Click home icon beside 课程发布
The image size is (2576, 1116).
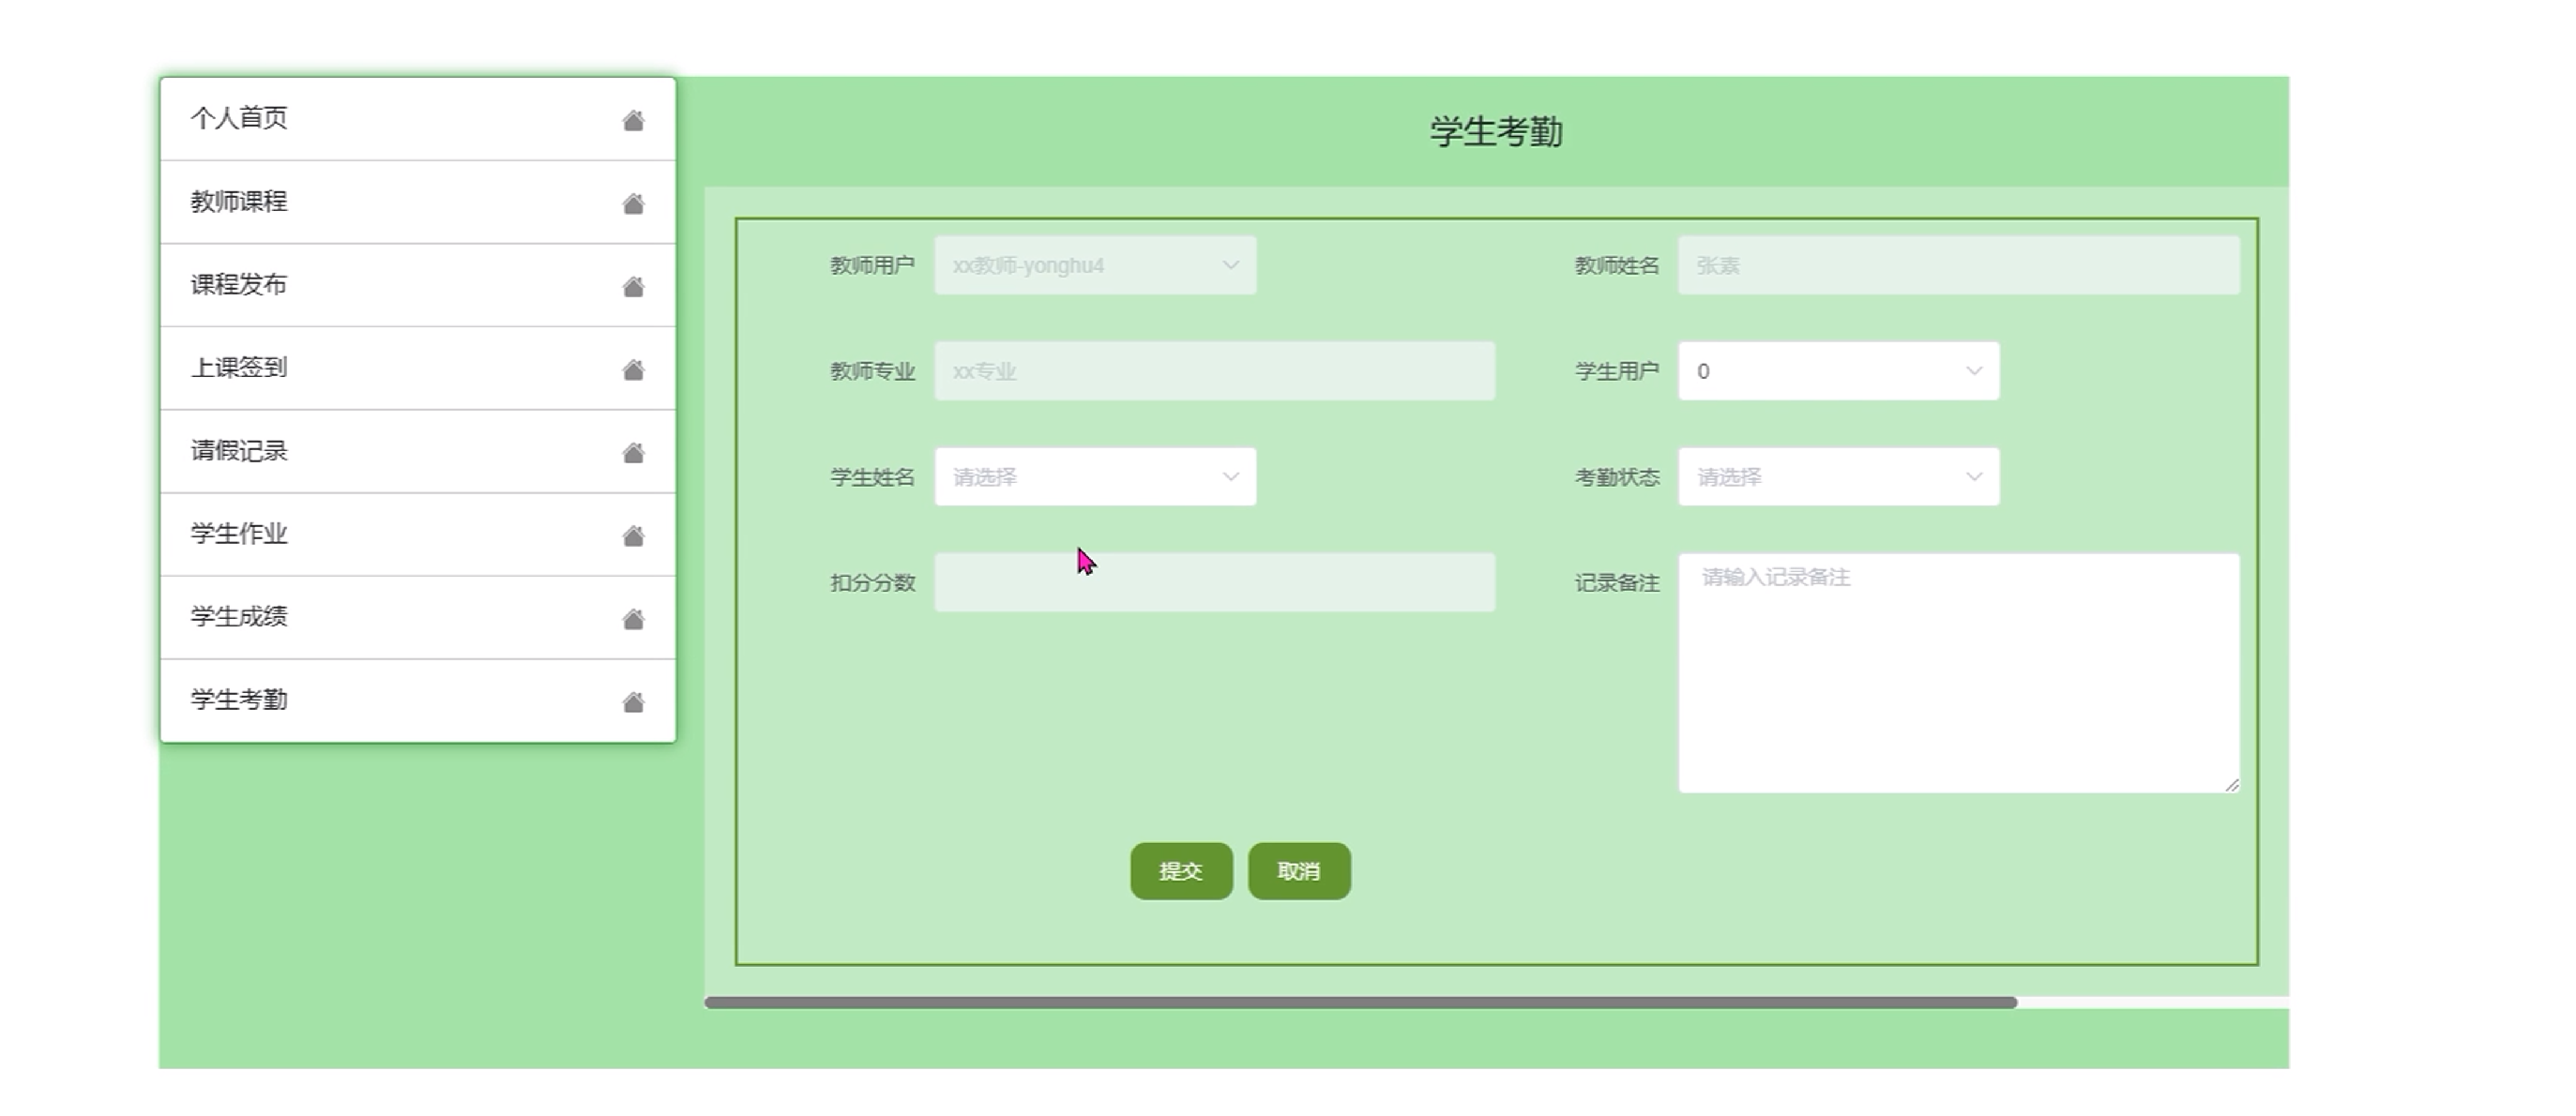point(633,287)
